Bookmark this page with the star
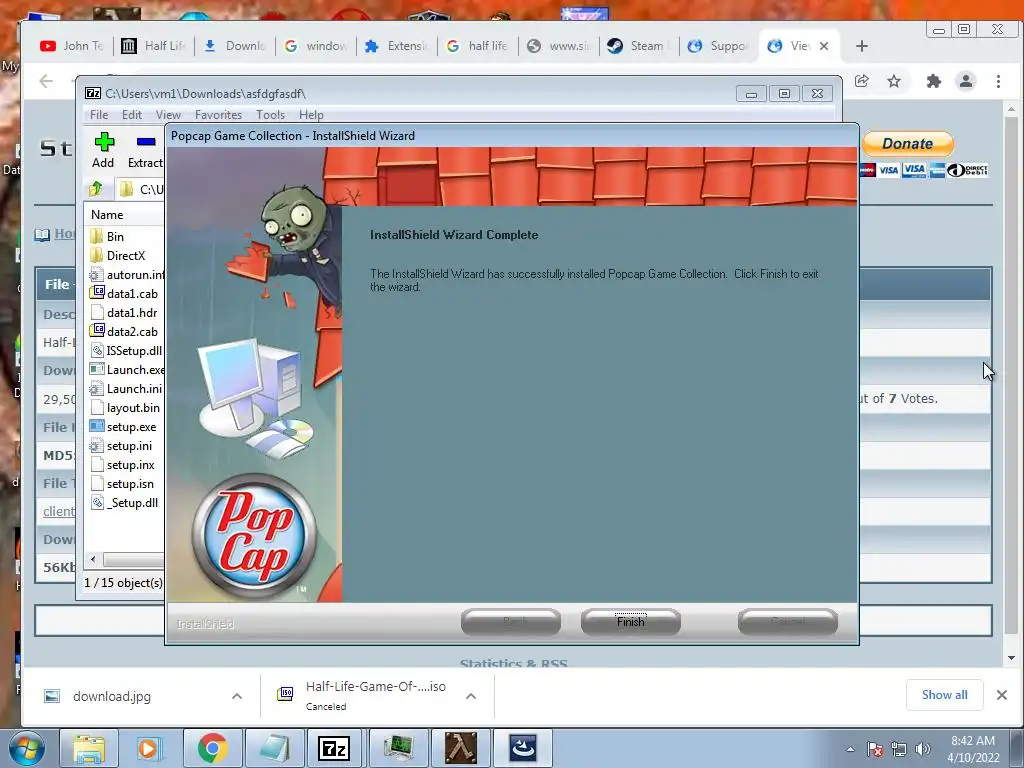The width and height of the screenshot is (1024, 768). pyautogui.click(x=894, y=81)
